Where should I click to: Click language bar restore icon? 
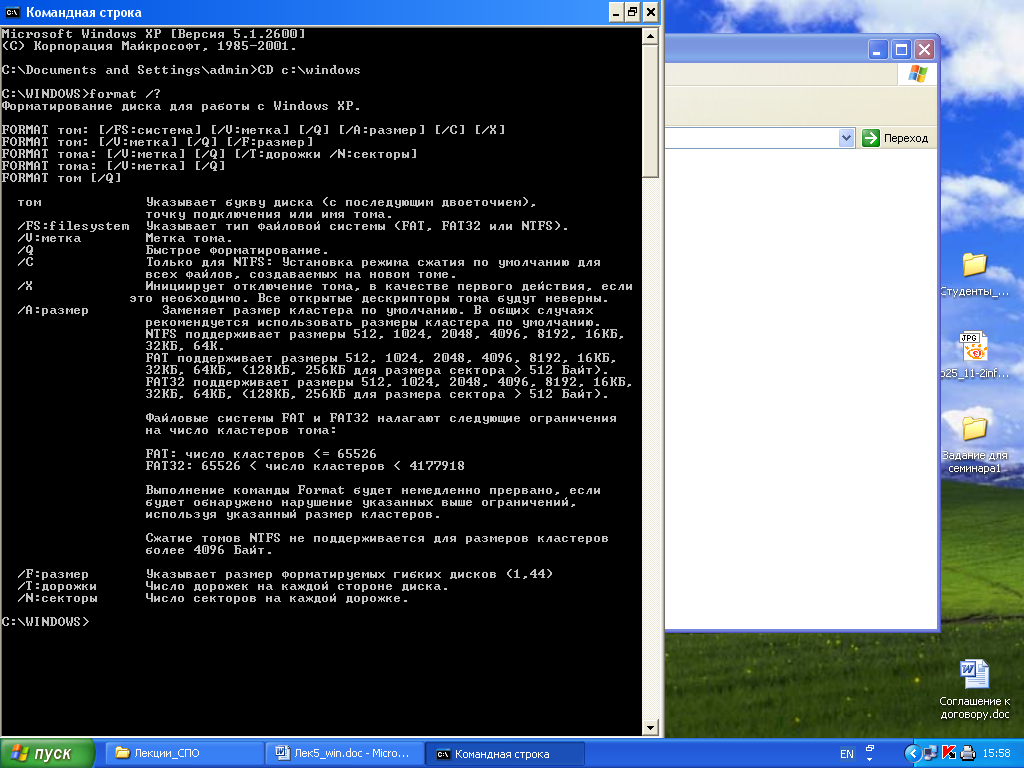(x=870, y=748)
